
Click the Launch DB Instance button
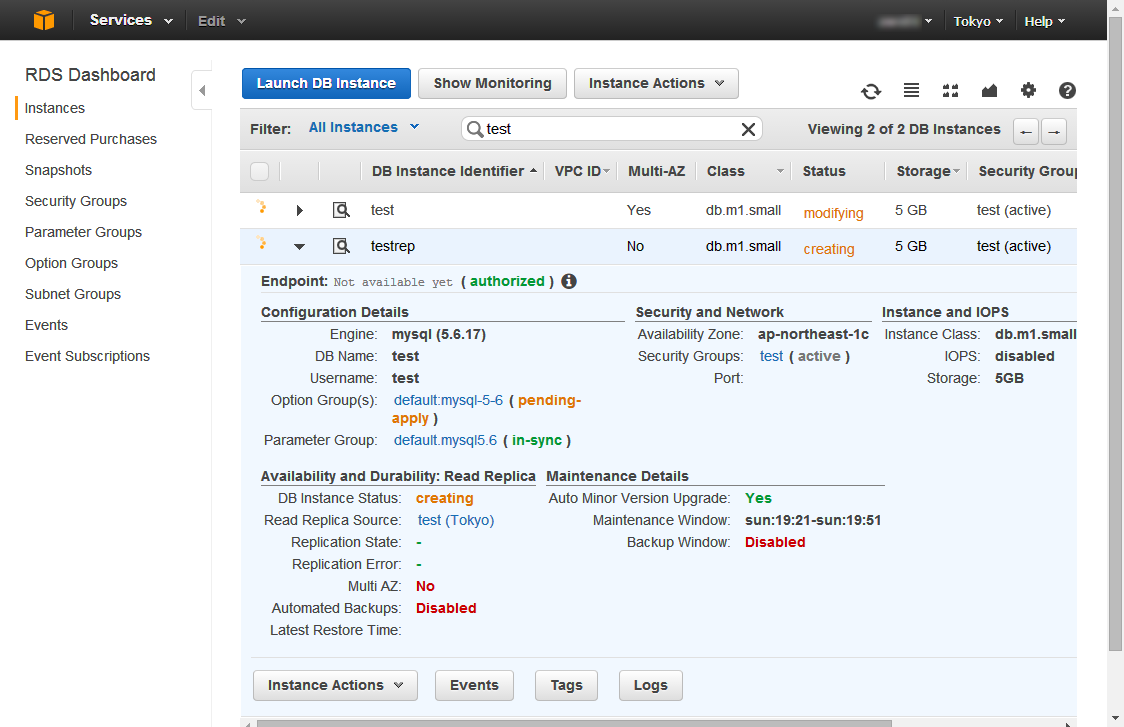(x=326, y=83)
